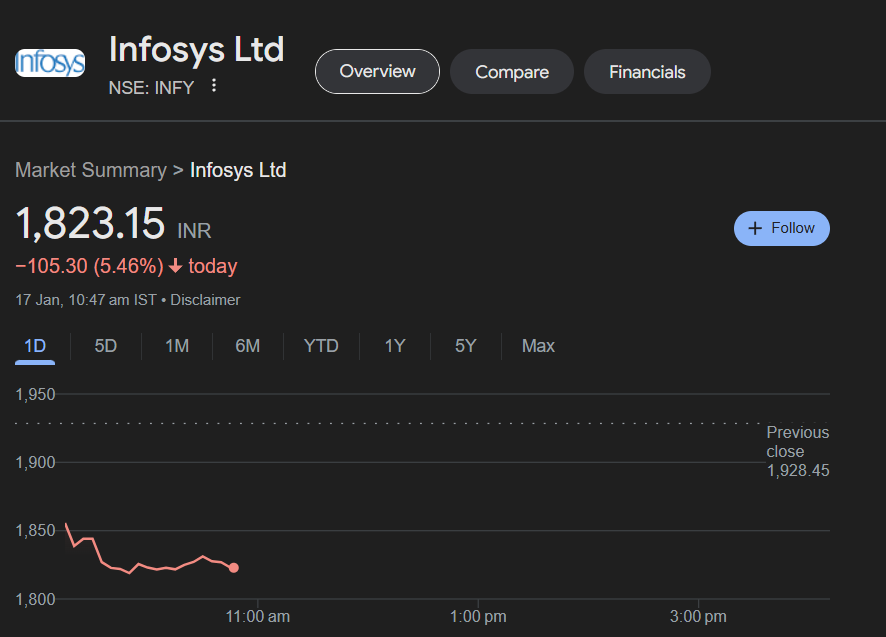Viewport: 886px width, 637px height.
Task: Open the Disclaimer link
Action: [205, 299]
